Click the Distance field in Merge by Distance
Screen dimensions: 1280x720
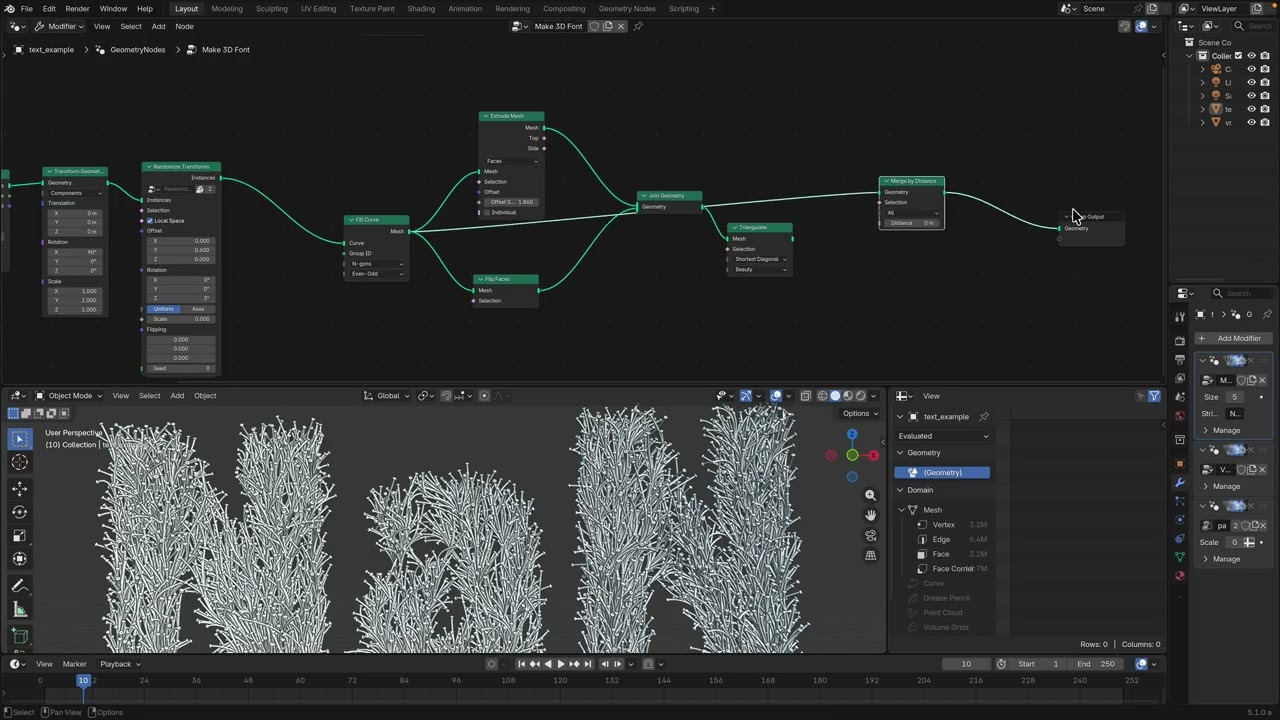point(911,223)
